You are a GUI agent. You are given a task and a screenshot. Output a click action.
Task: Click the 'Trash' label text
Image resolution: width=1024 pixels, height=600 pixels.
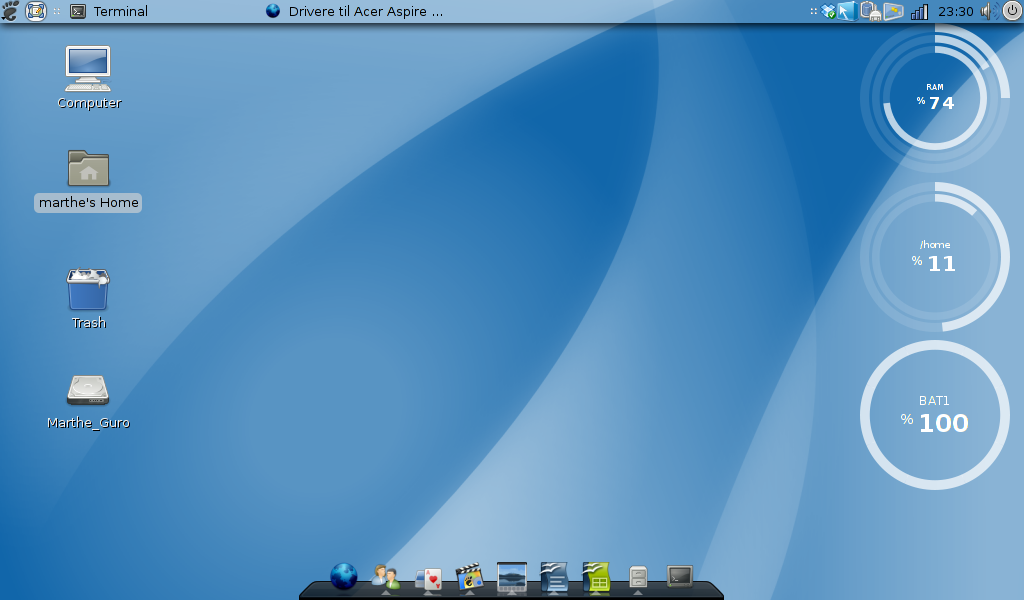pos(89,323)
